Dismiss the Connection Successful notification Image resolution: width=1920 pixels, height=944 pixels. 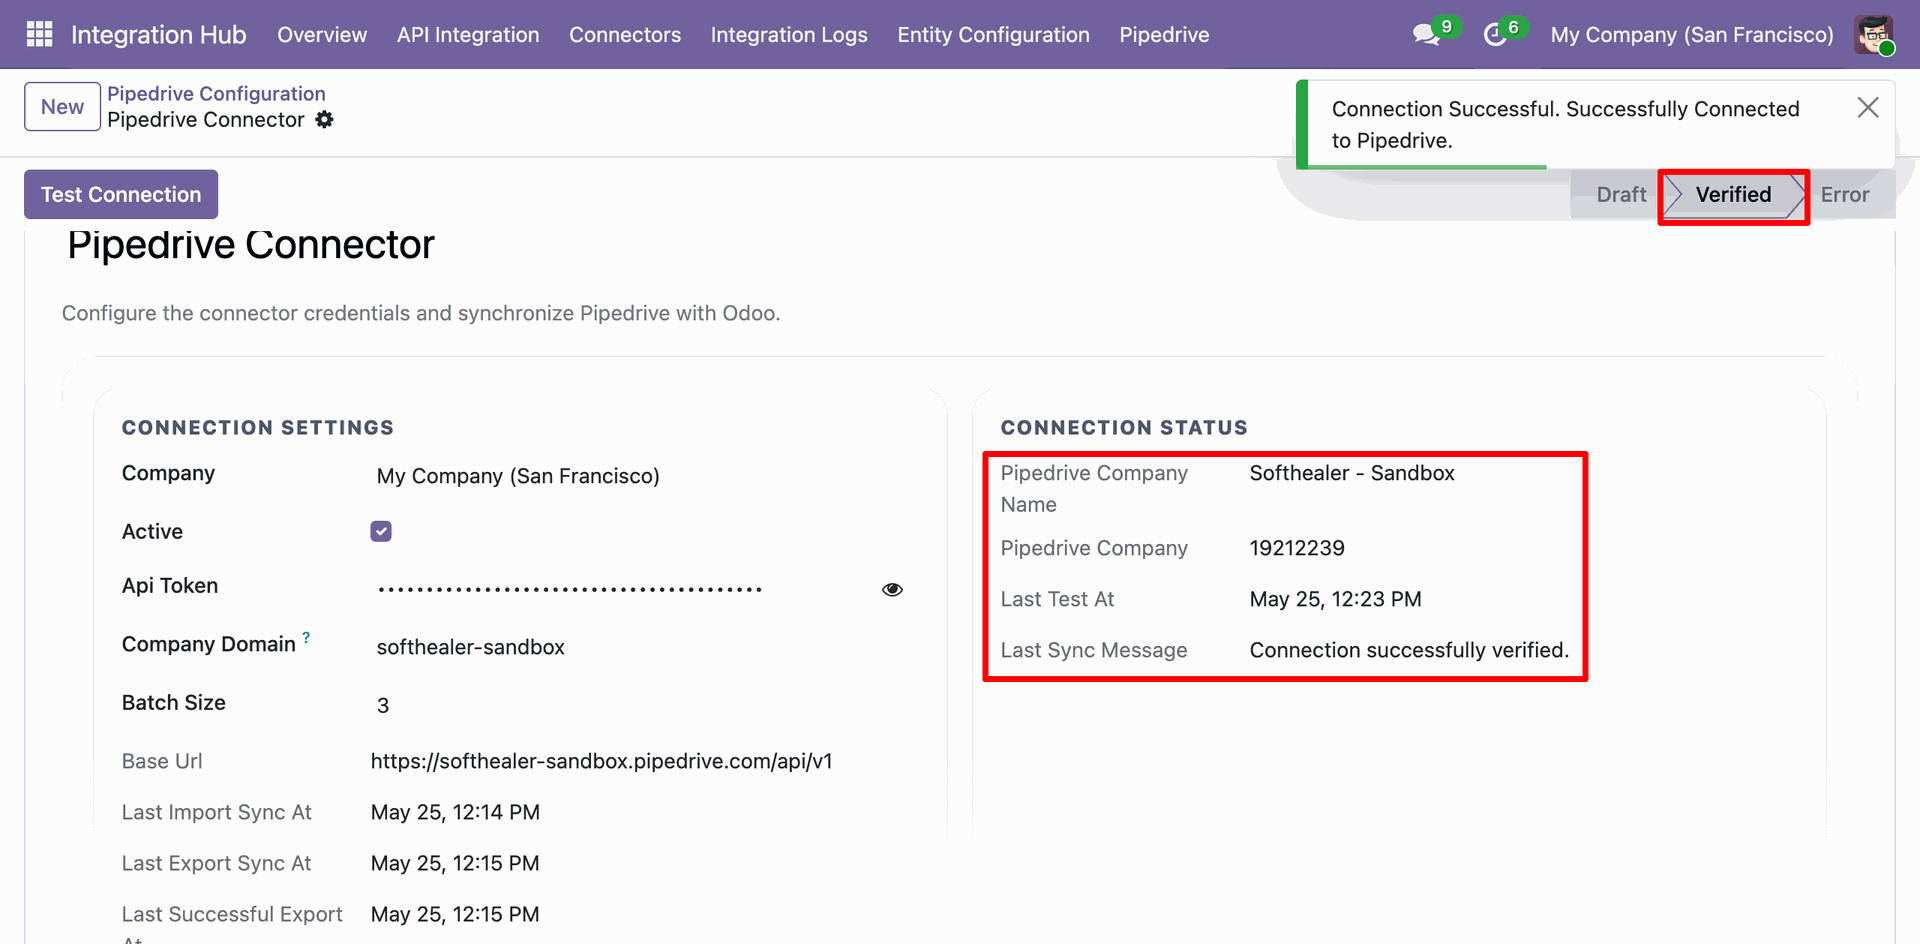[x=1867, y=107]
